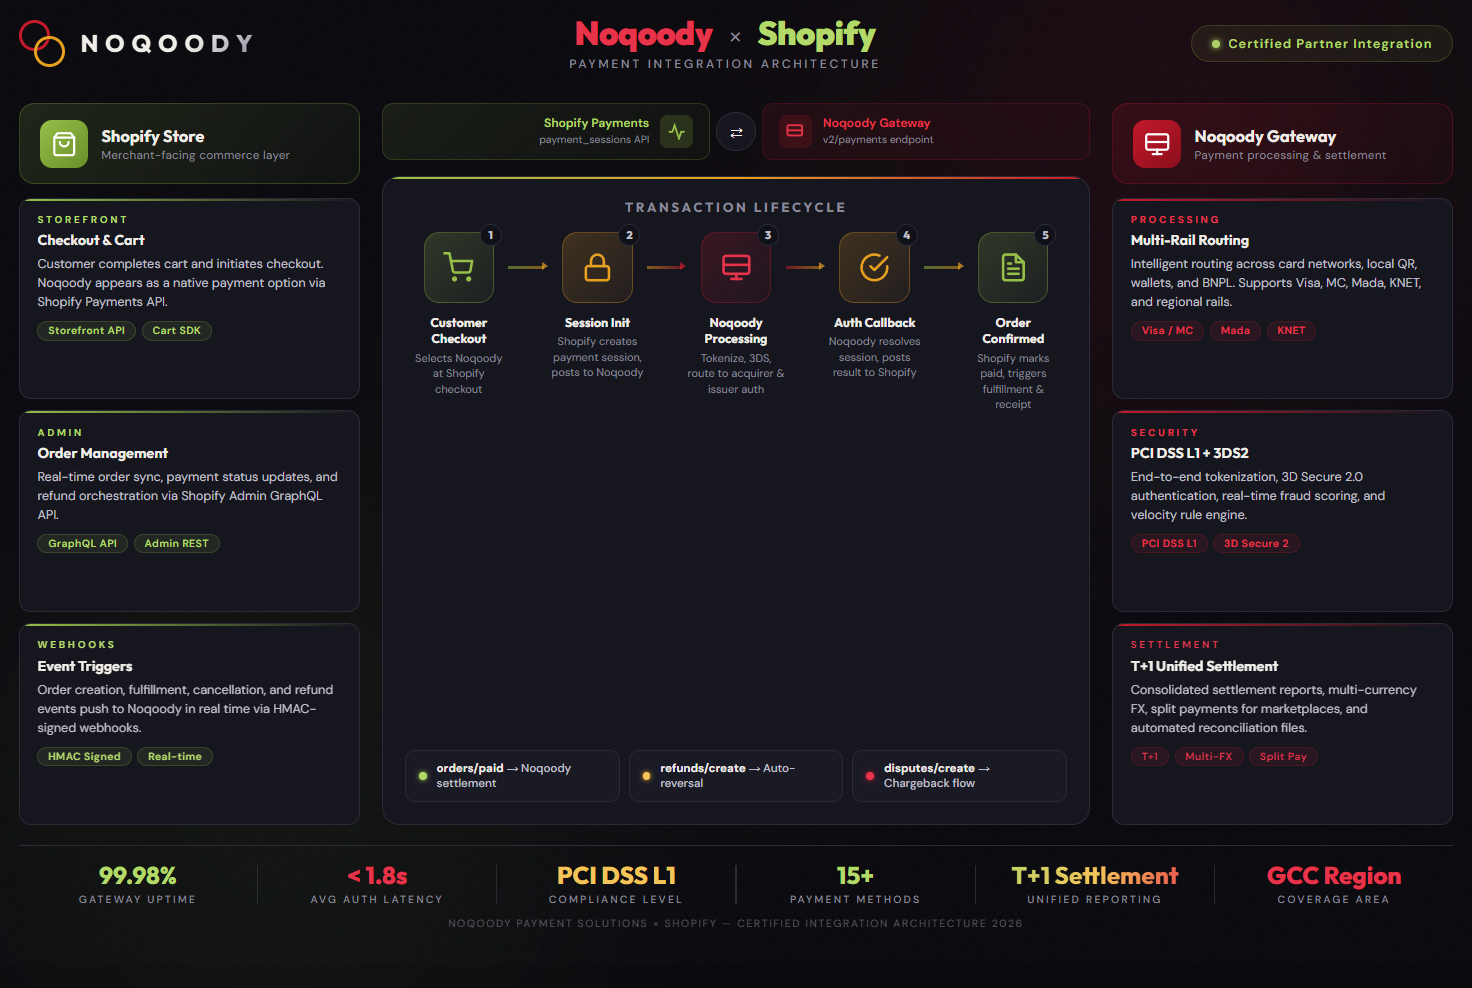Image resolution: width=1472 pixels, height=988 pixels.
Task: Select the Auth Callback checkmark icon
Action: tap(875, 267)
